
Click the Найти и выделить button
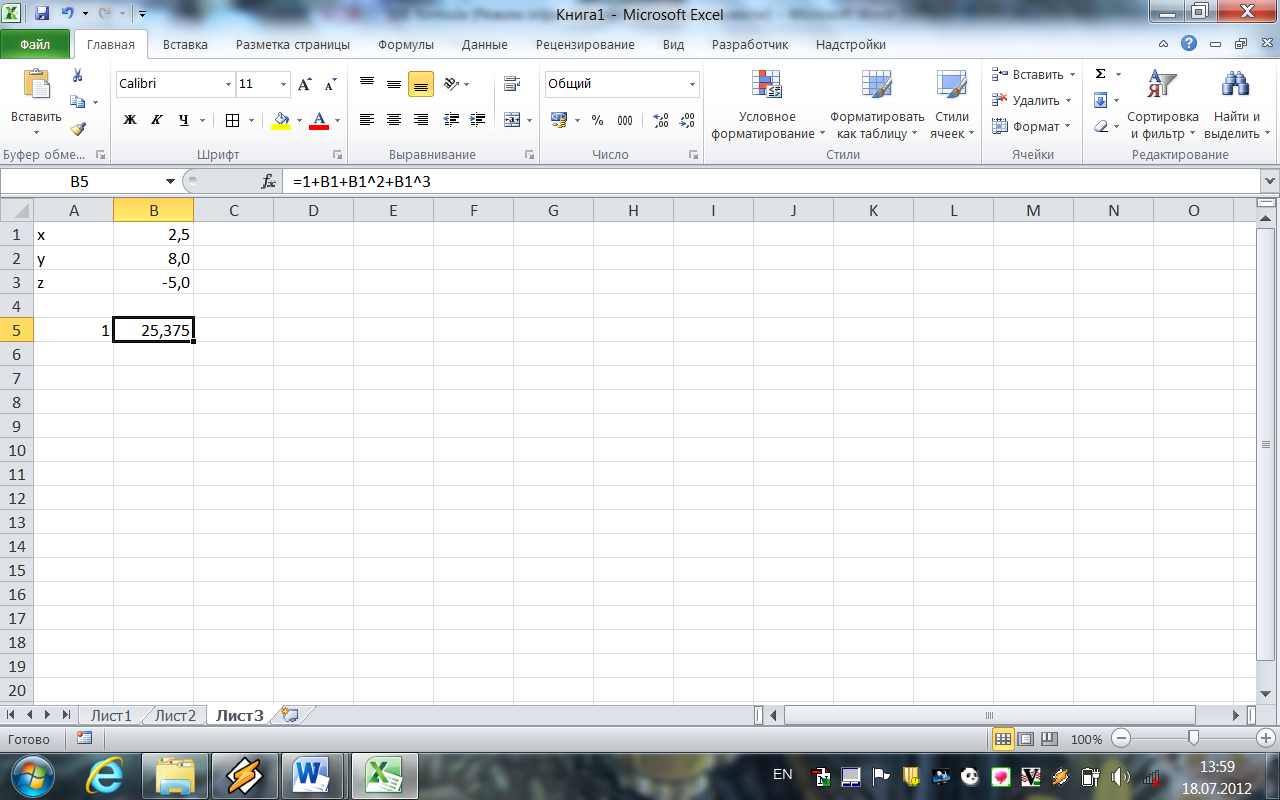[x=1237, y=104]
